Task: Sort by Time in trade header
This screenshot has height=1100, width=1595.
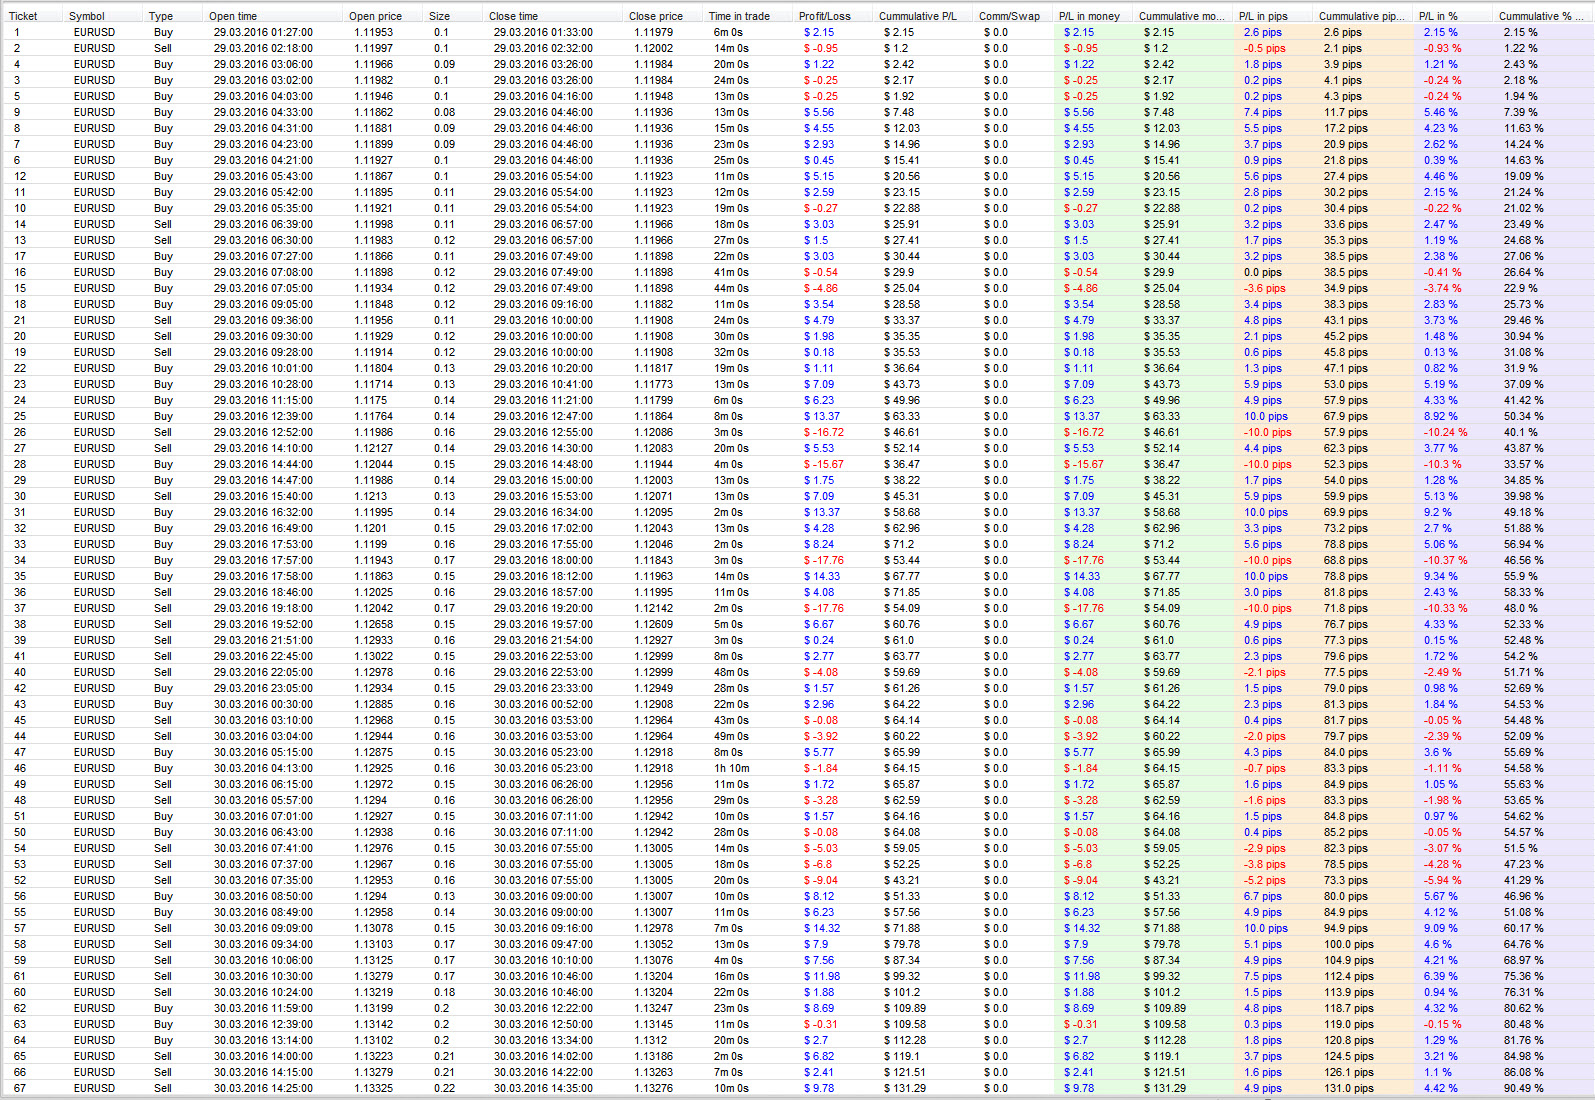Action: coord(739,16)
